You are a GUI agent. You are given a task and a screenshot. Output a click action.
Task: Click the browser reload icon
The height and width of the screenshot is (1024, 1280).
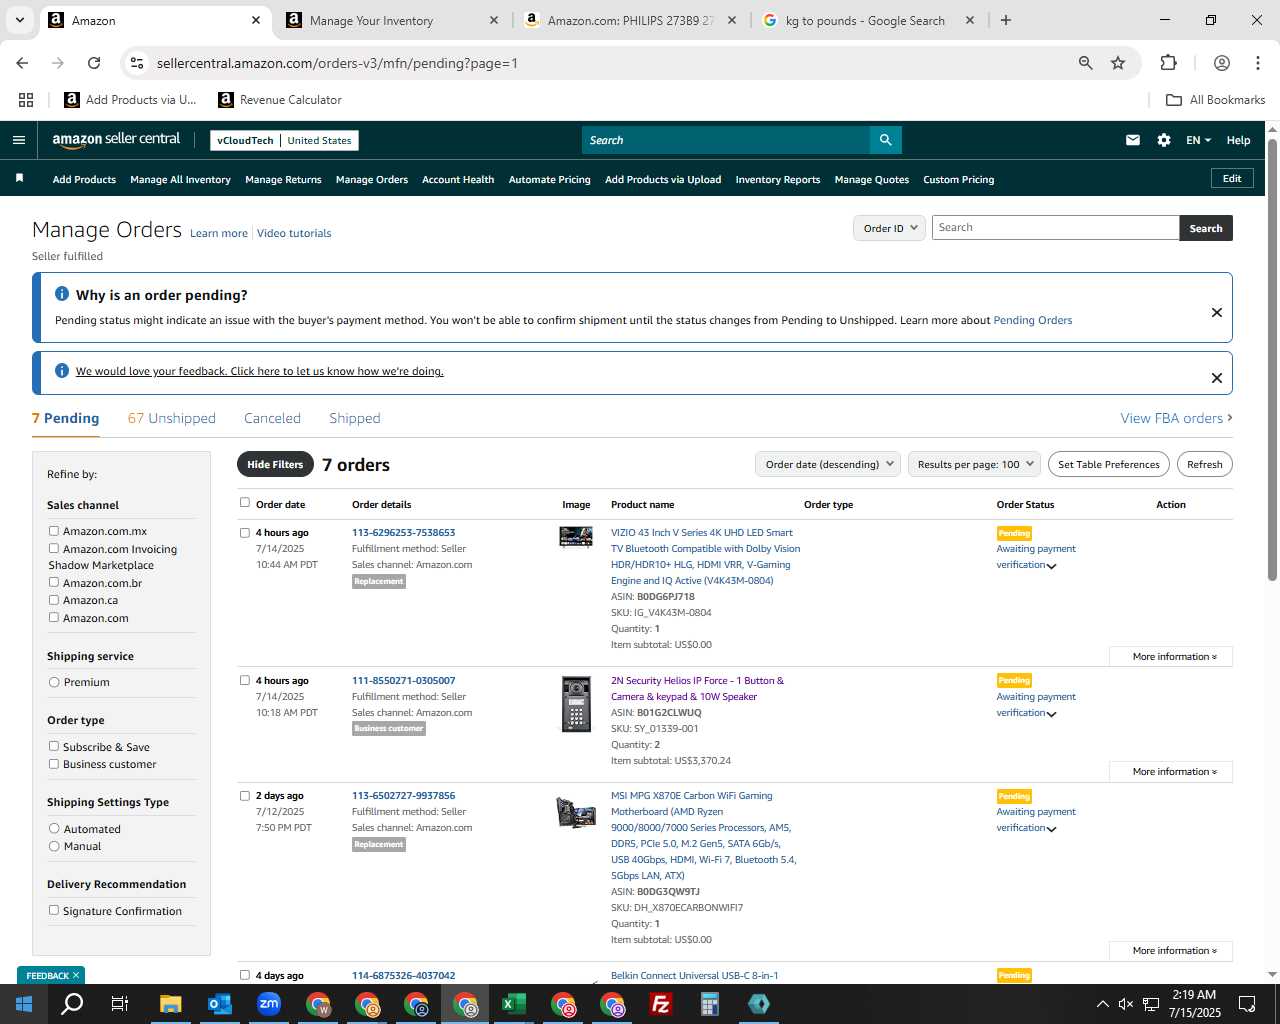(x=94, y=63)
